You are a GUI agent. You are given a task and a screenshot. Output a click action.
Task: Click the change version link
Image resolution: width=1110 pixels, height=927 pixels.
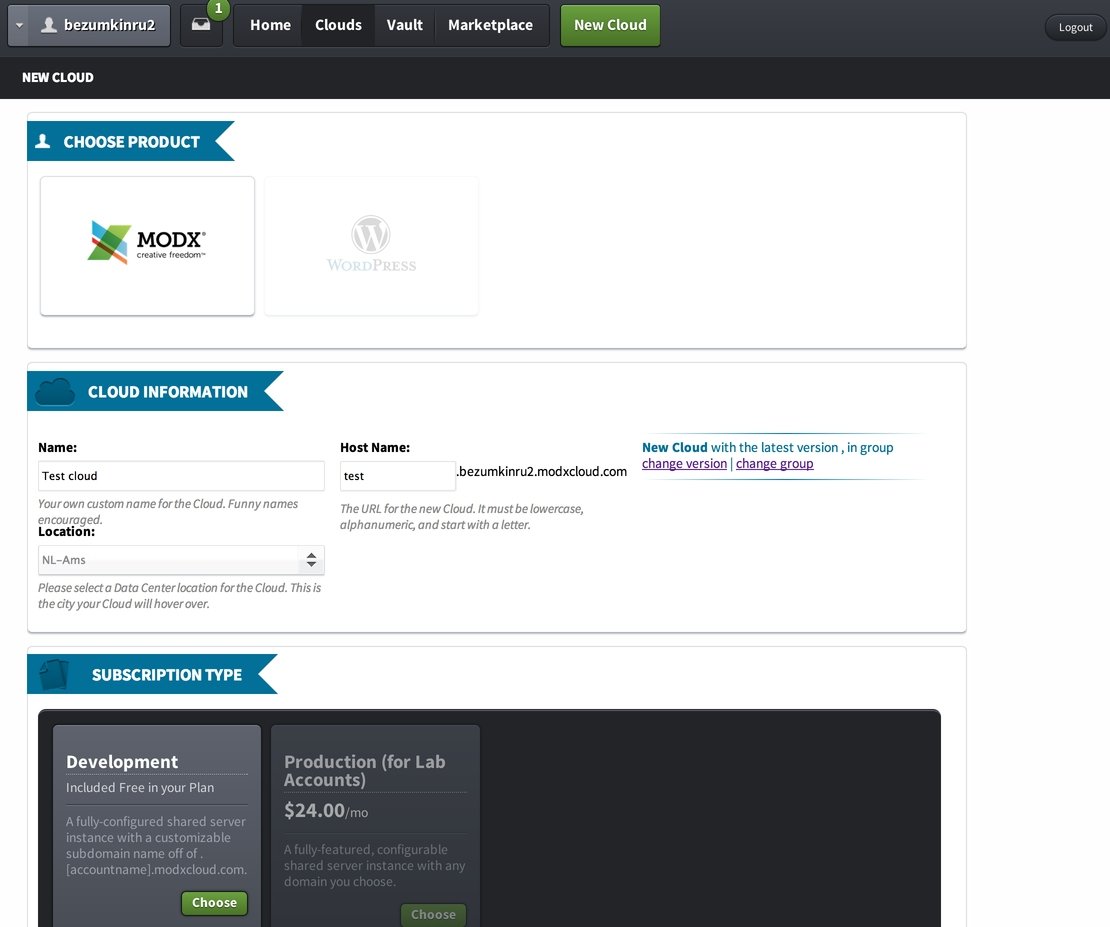point(684,464)
